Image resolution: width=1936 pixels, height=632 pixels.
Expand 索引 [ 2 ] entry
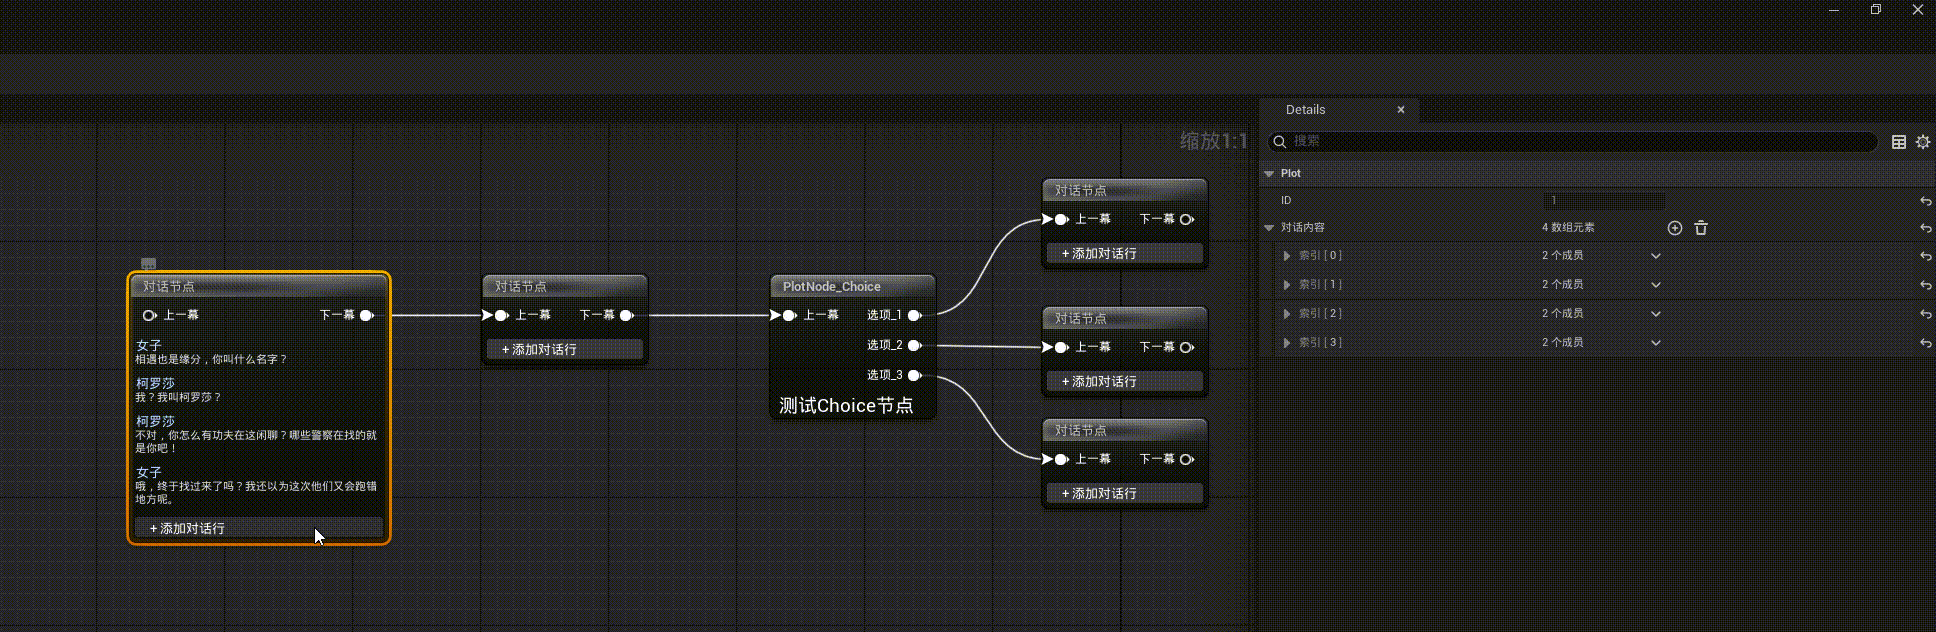[x=1287, y=314]
